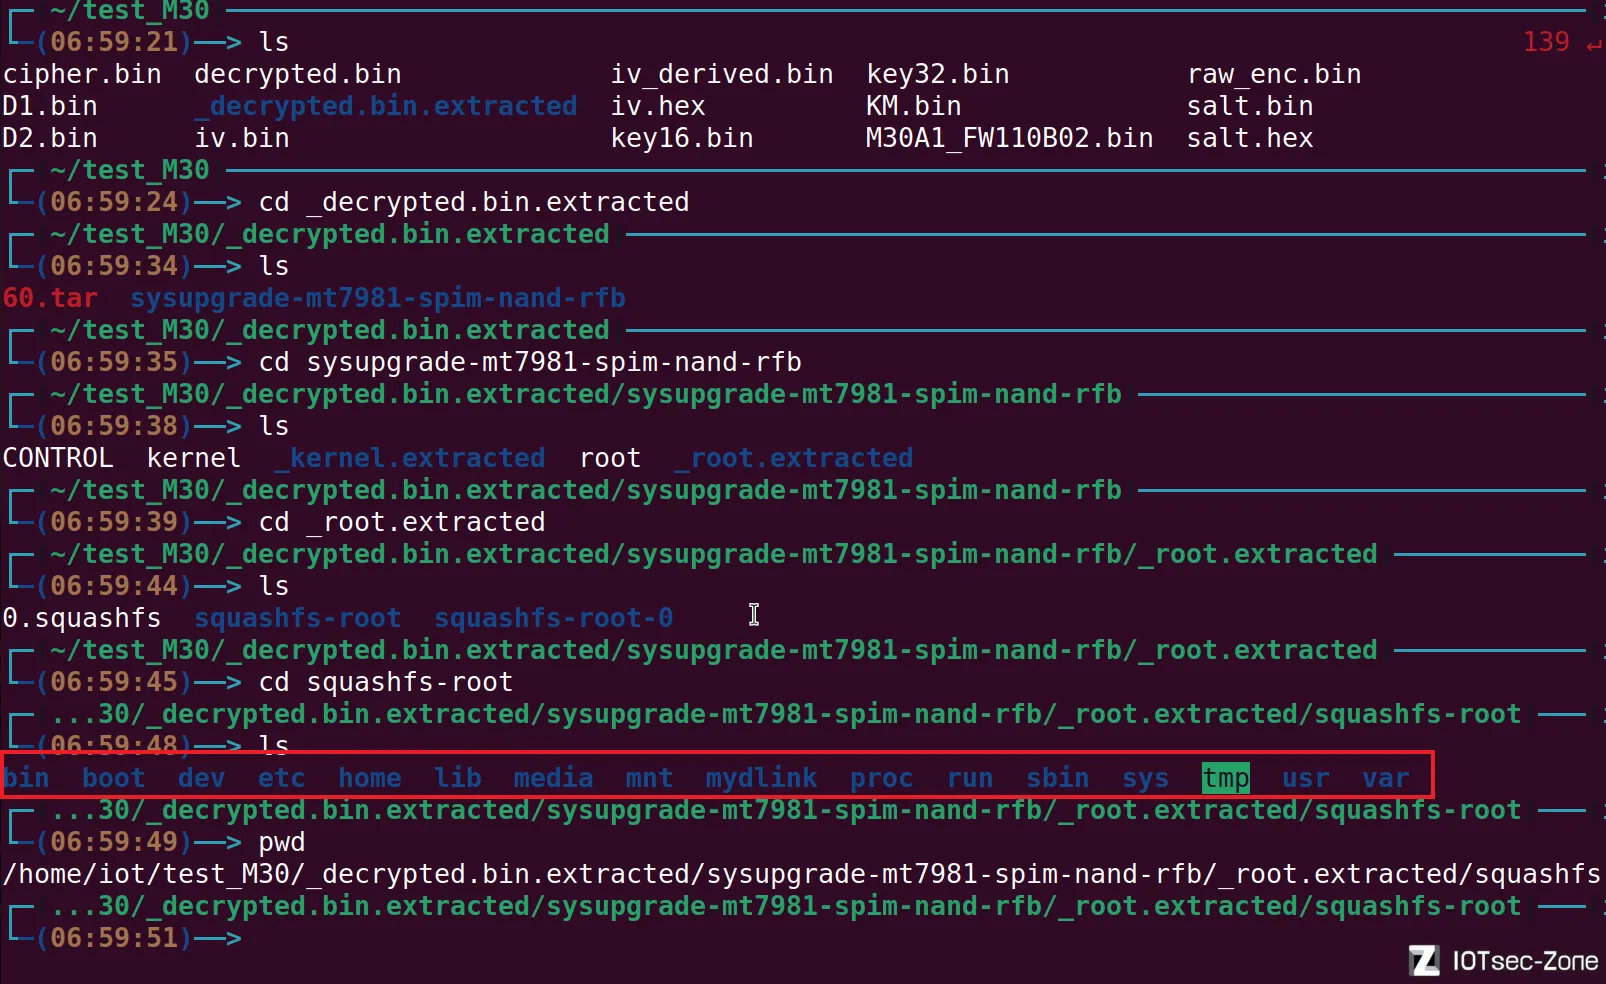Click the red exit code 139
This screenshot has height=984, width=1606.
1545,42
